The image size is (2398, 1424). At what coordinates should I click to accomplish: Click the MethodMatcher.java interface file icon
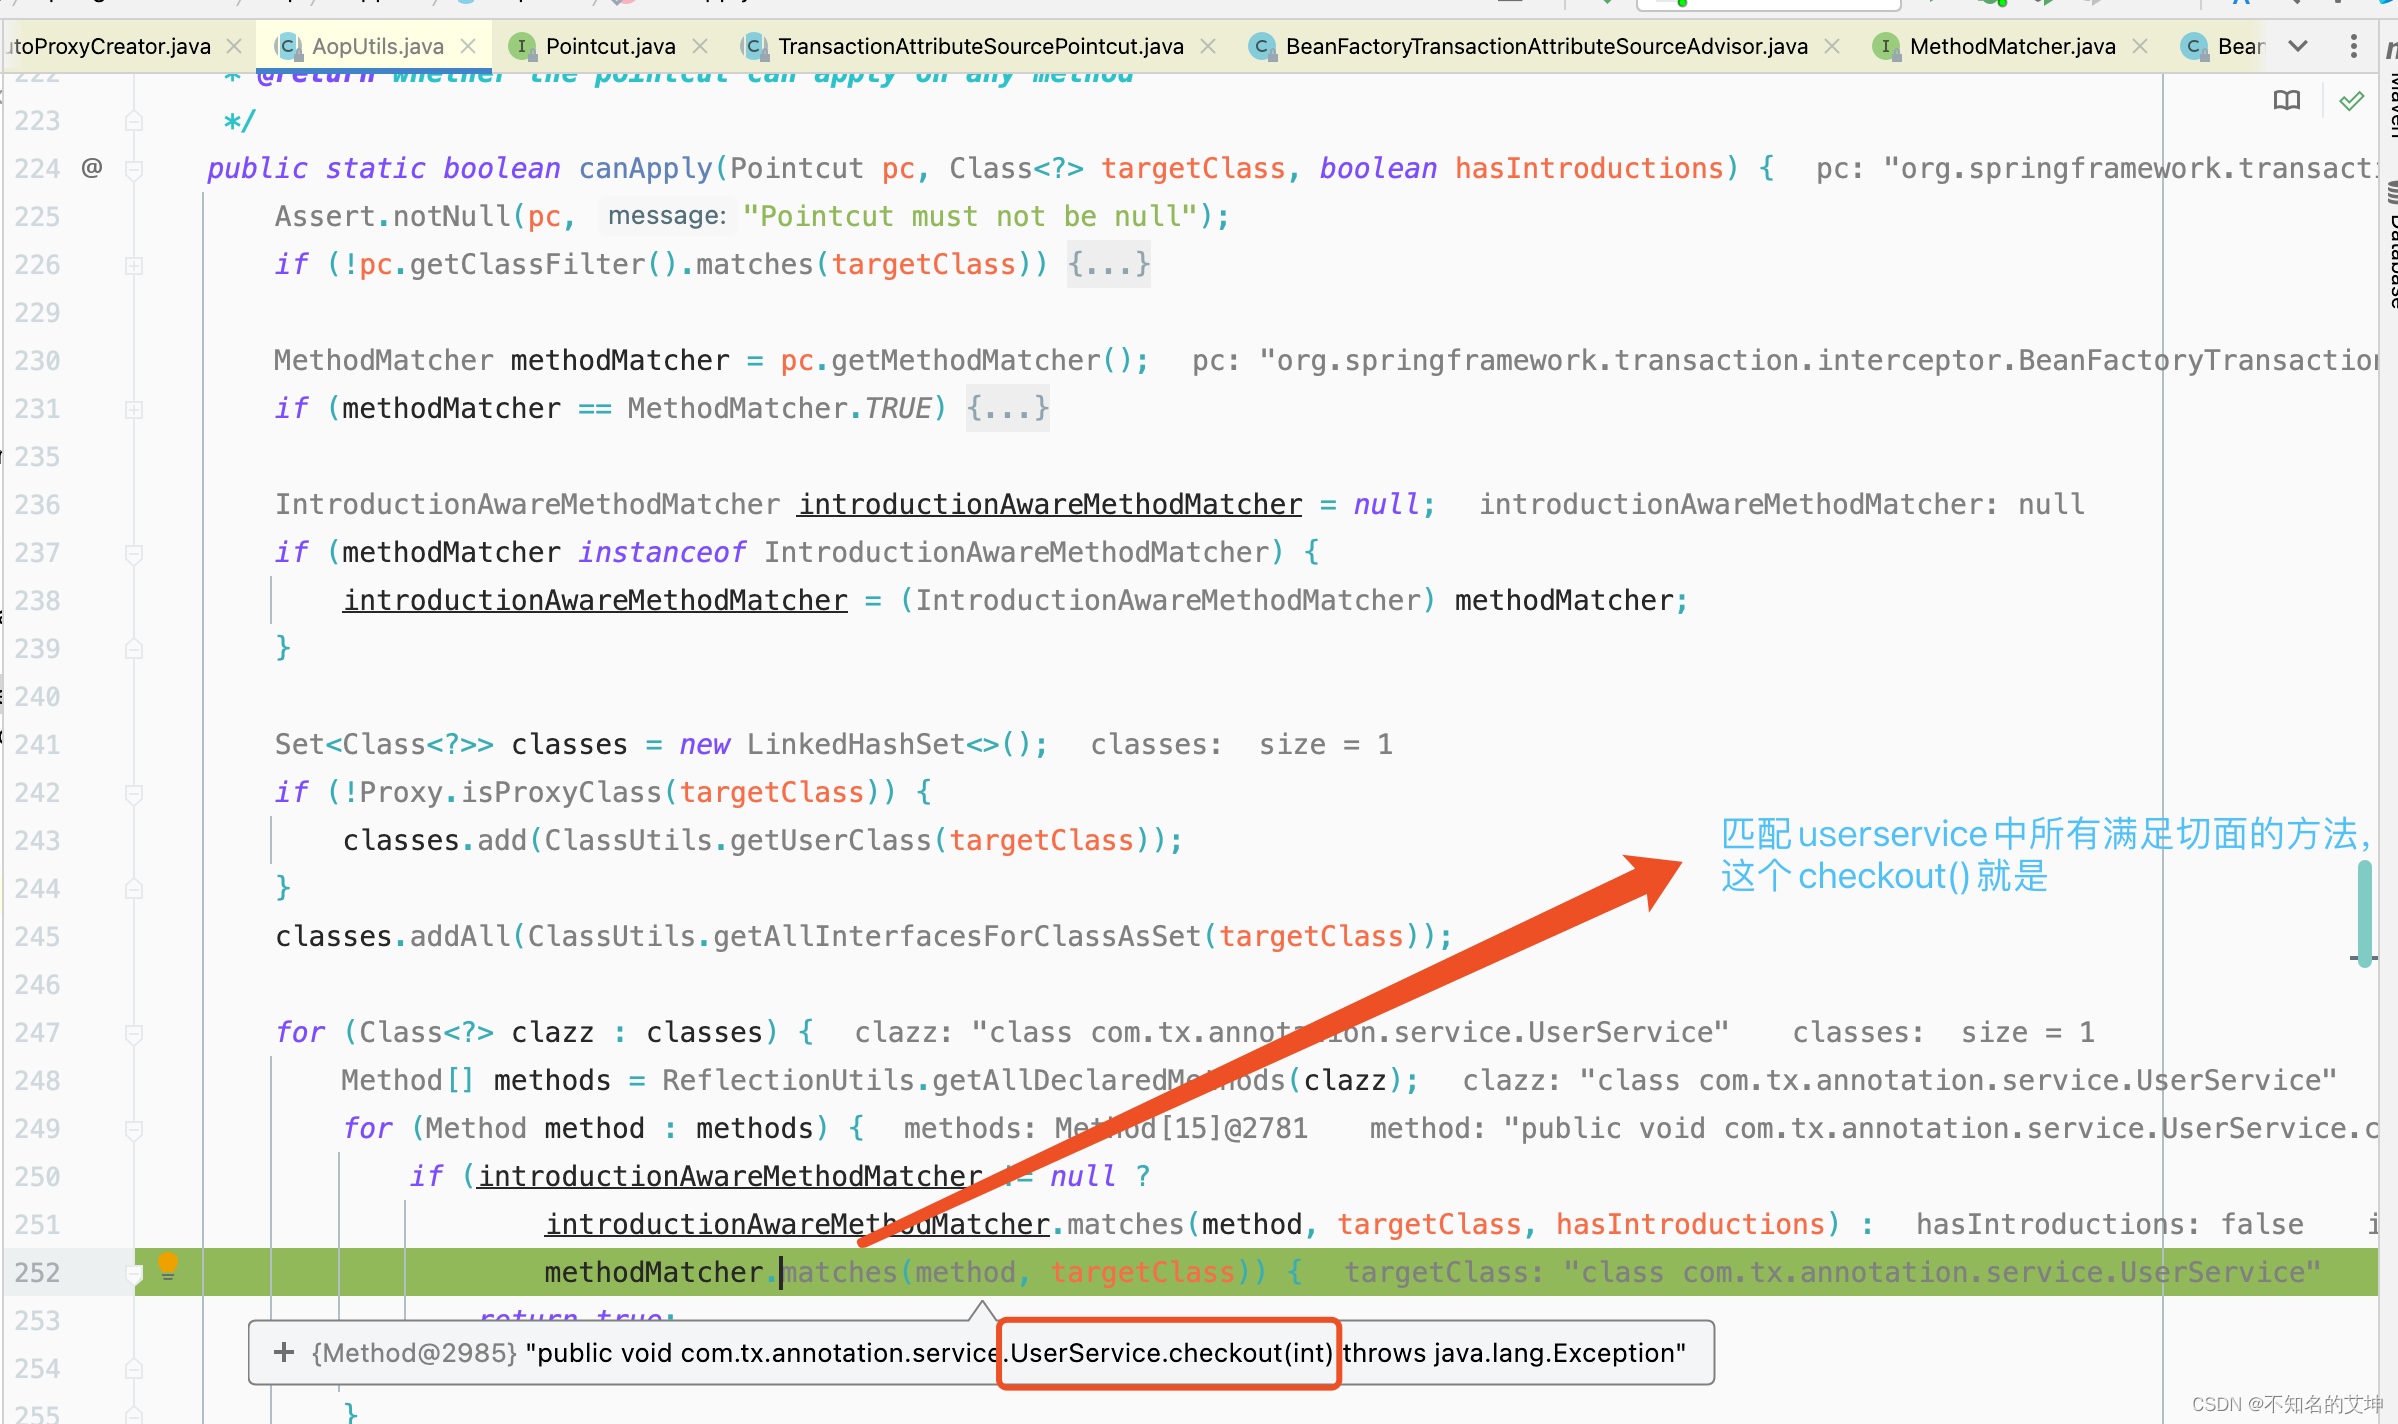[x=1885, y=46]
